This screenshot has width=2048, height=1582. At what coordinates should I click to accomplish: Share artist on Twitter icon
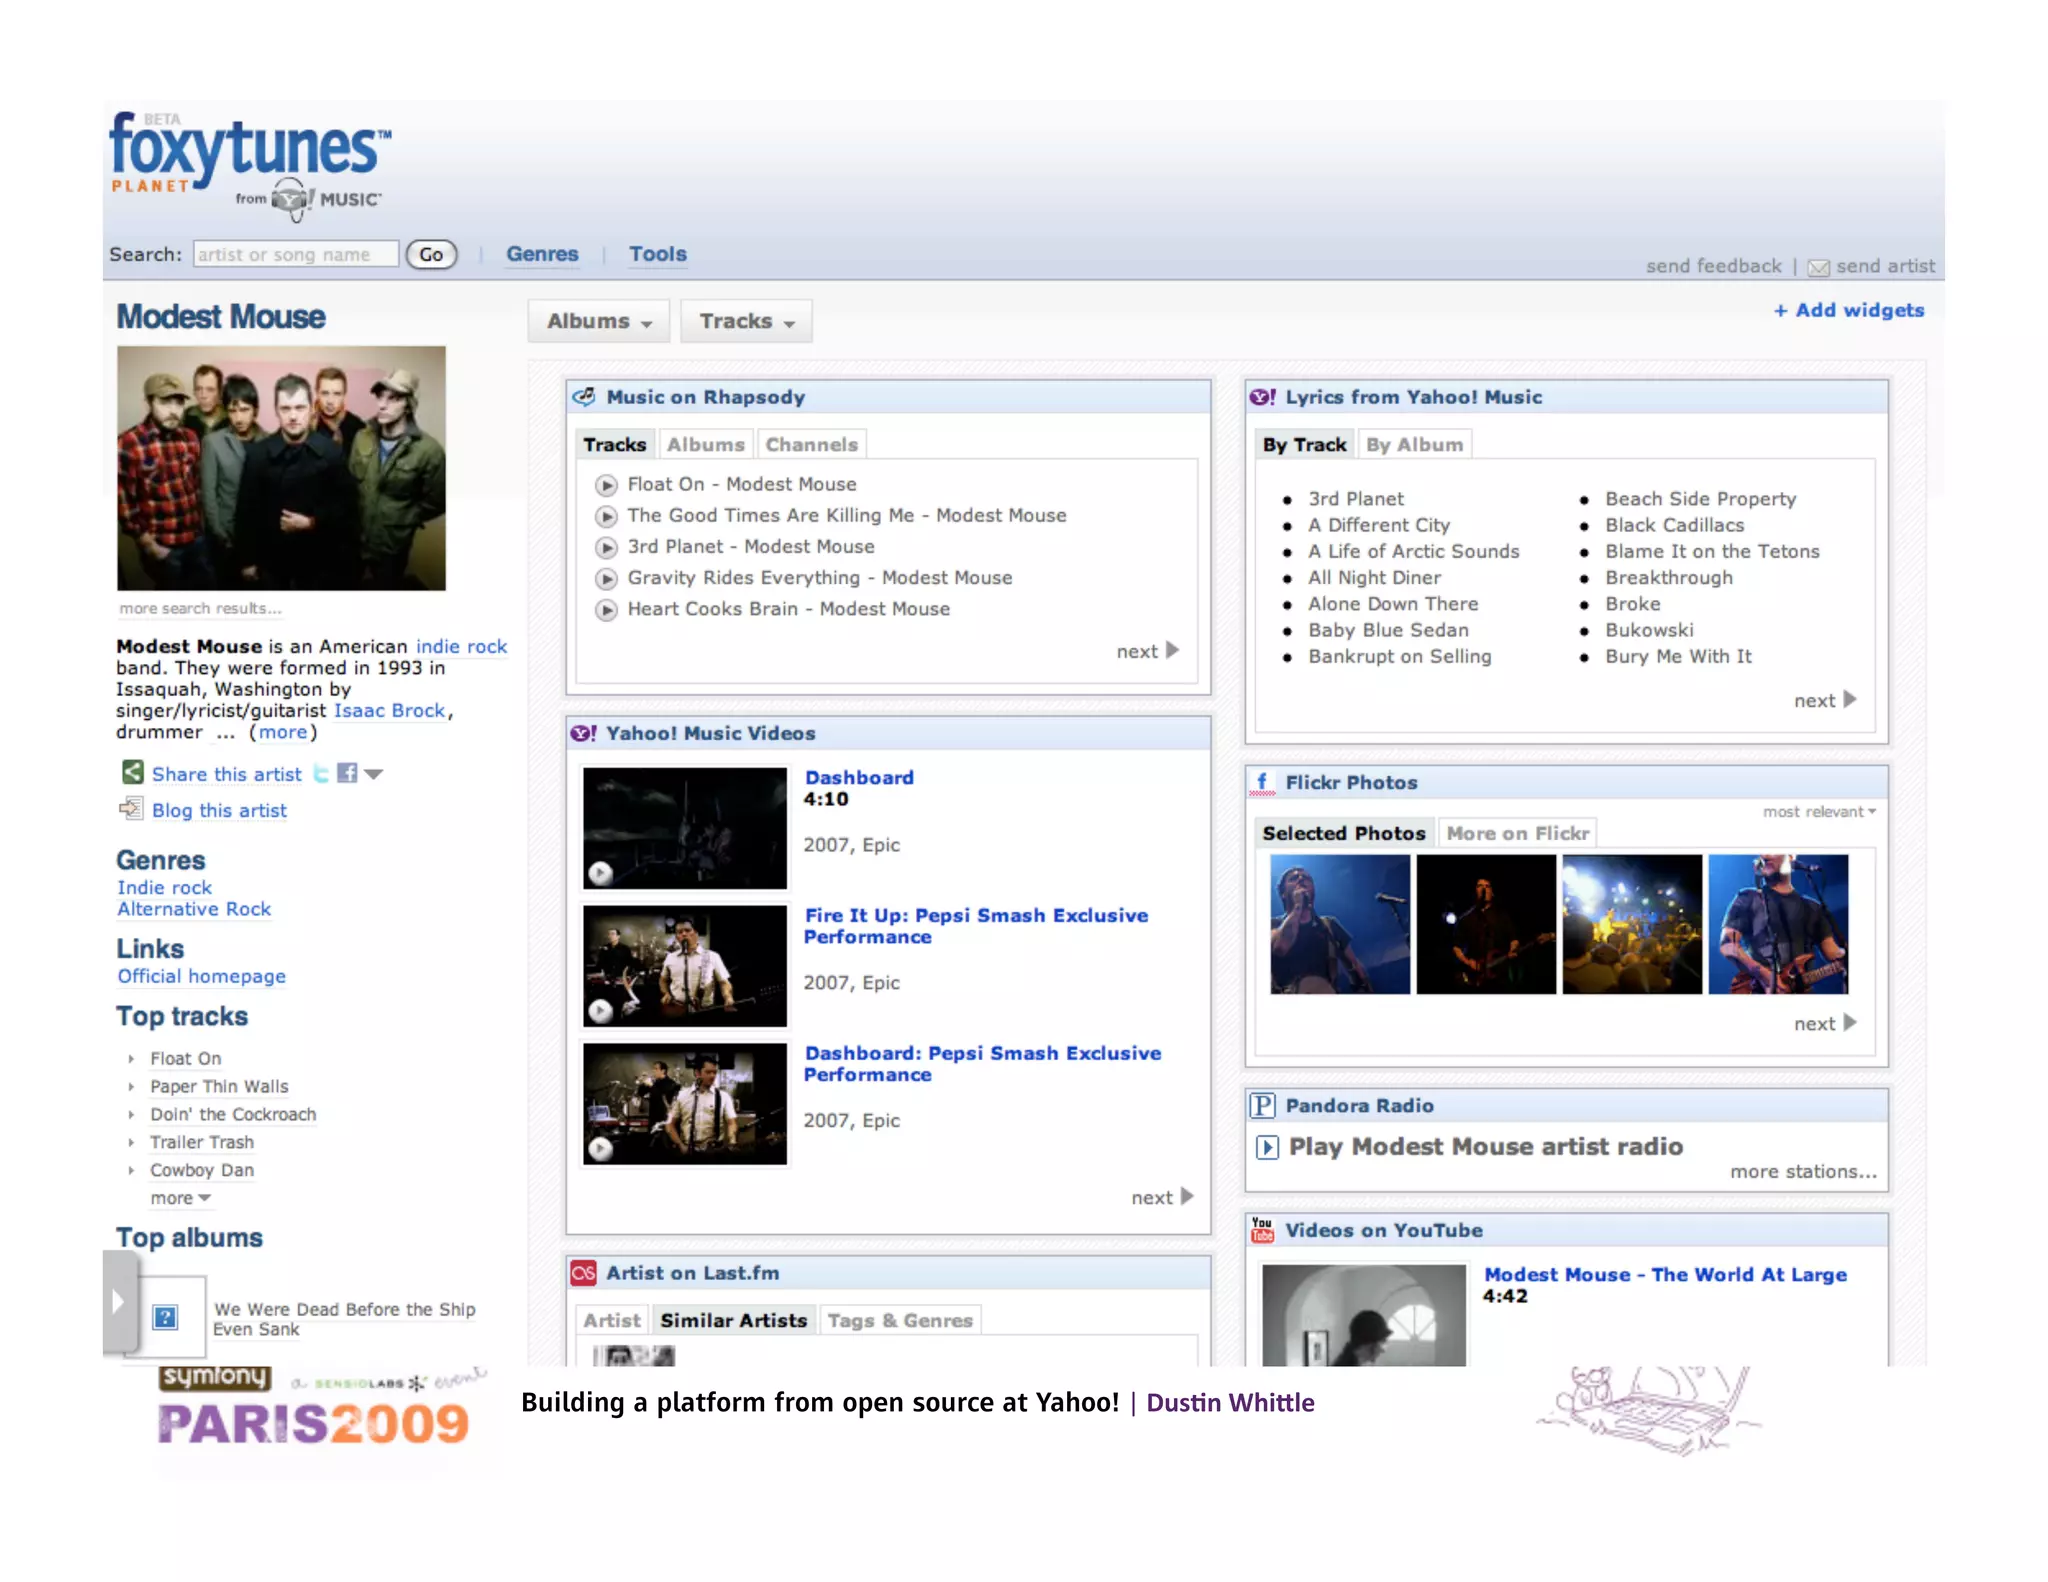click(321, 773)
